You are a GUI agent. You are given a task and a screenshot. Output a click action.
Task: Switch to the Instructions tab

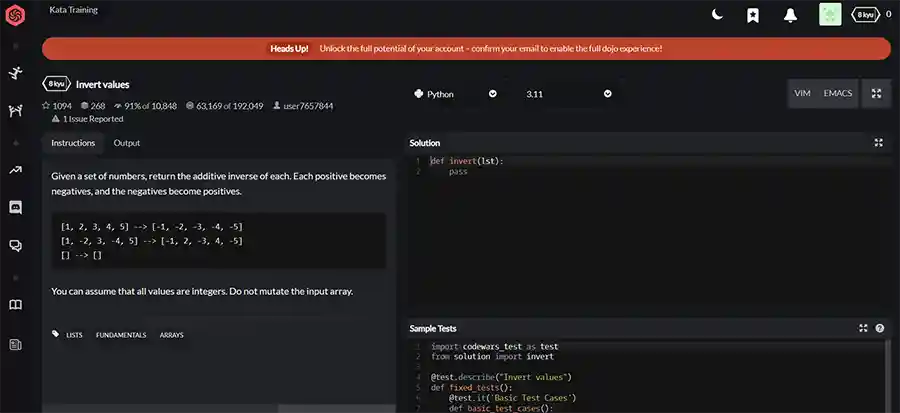[73, 143]
